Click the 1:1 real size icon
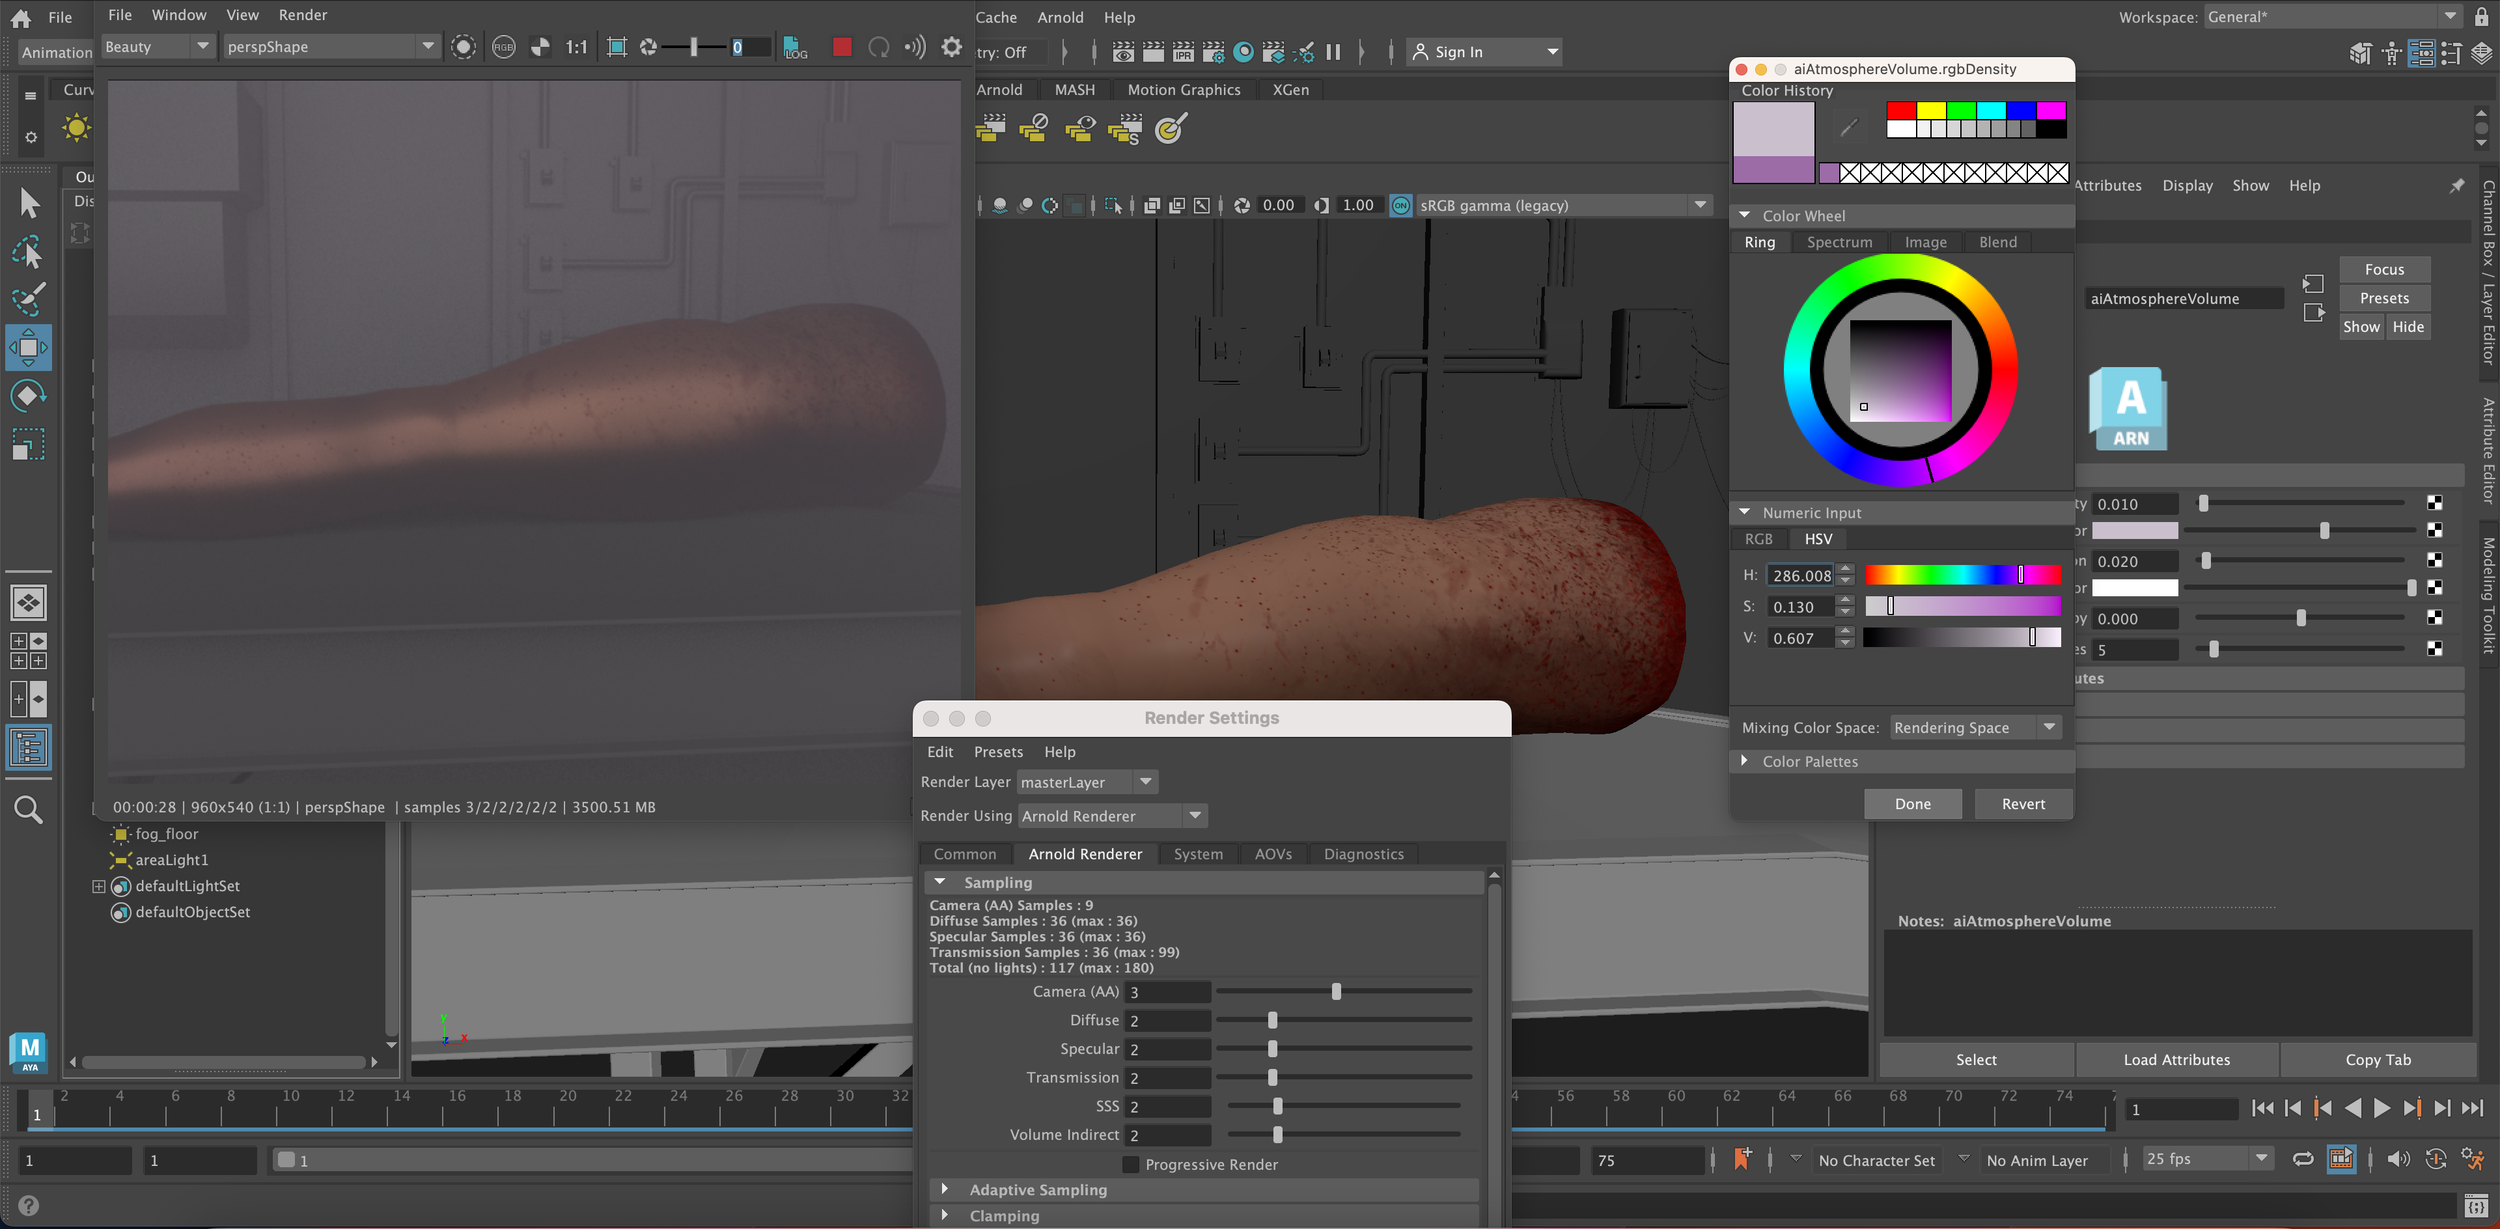The image size is (2500, 1229). (576, 47)
